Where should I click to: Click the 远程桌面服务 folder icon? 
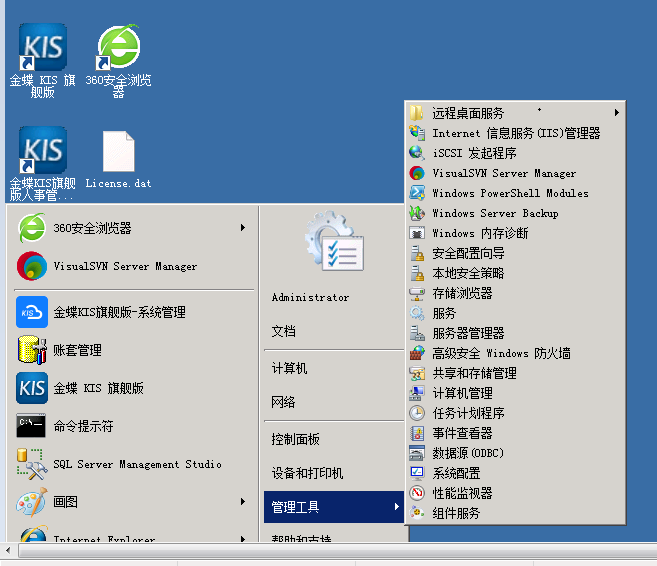[416, 113]
